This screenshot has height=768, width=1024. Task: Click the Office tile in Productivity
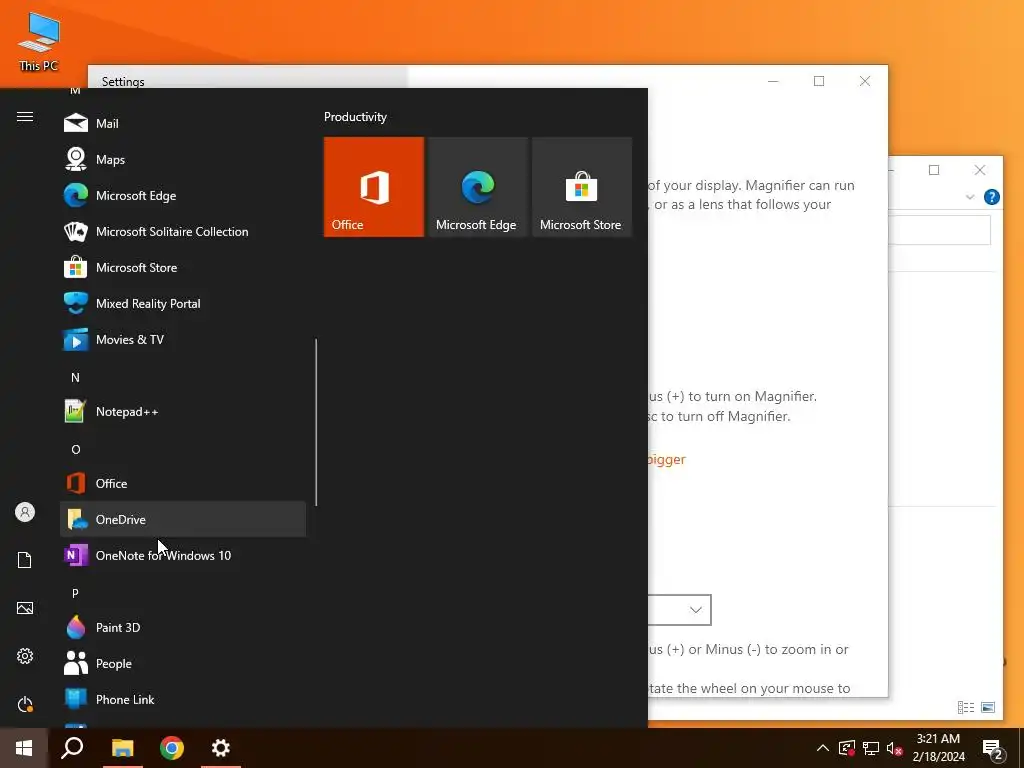click(374, 187)
